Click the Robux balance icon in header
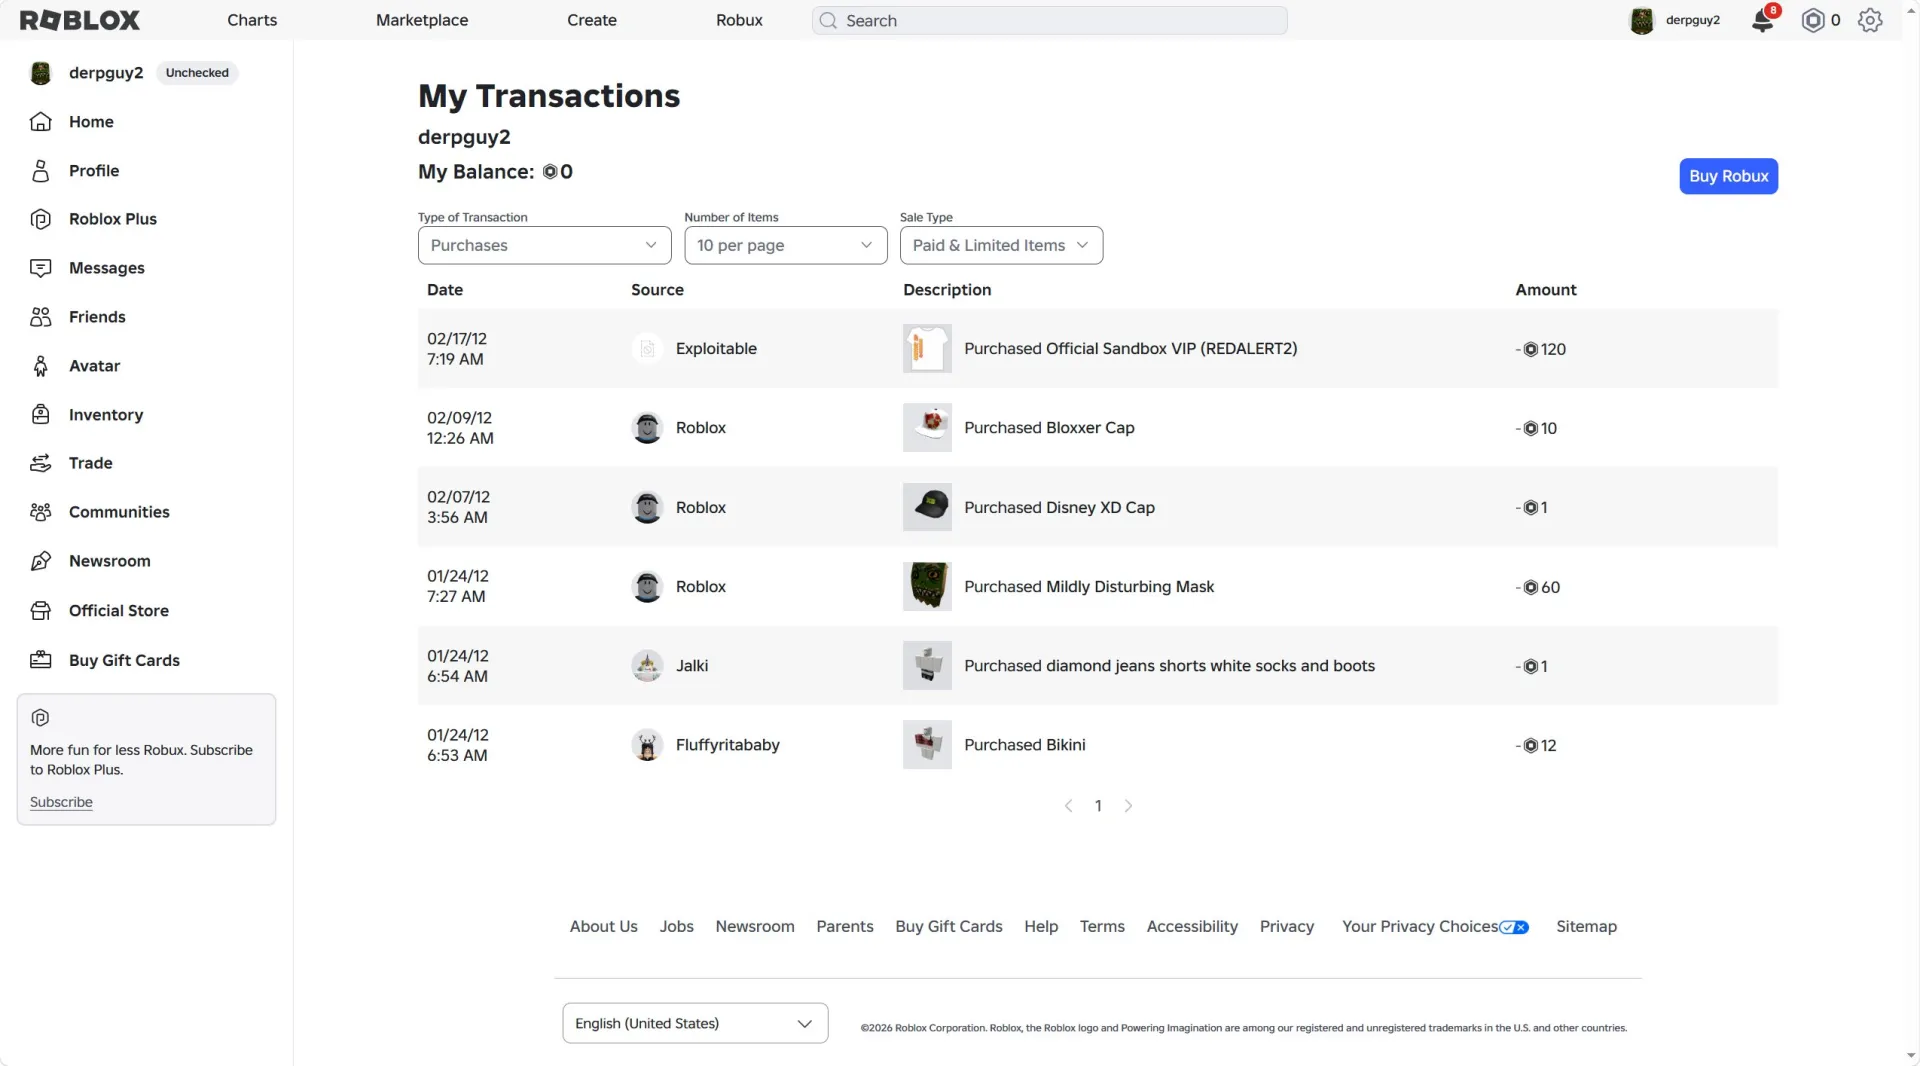1920x1066 pixels. 1813,20
